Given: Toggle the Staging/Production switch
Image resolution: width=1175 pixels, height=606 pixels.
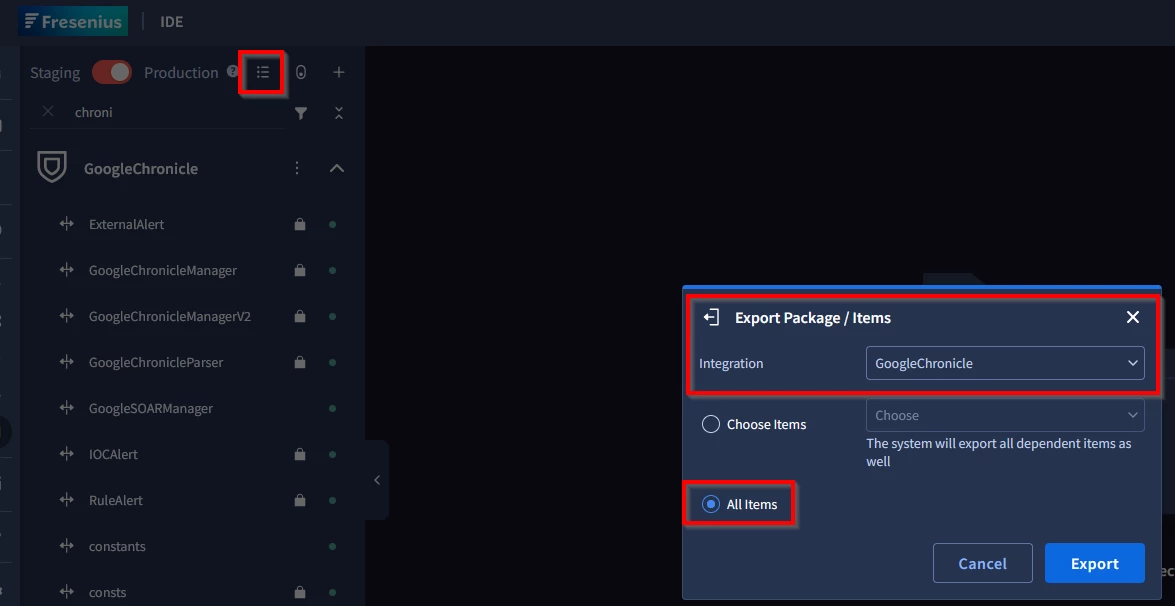Looking at the screenshot, I should pyautogui.click(x=112, y=72).
